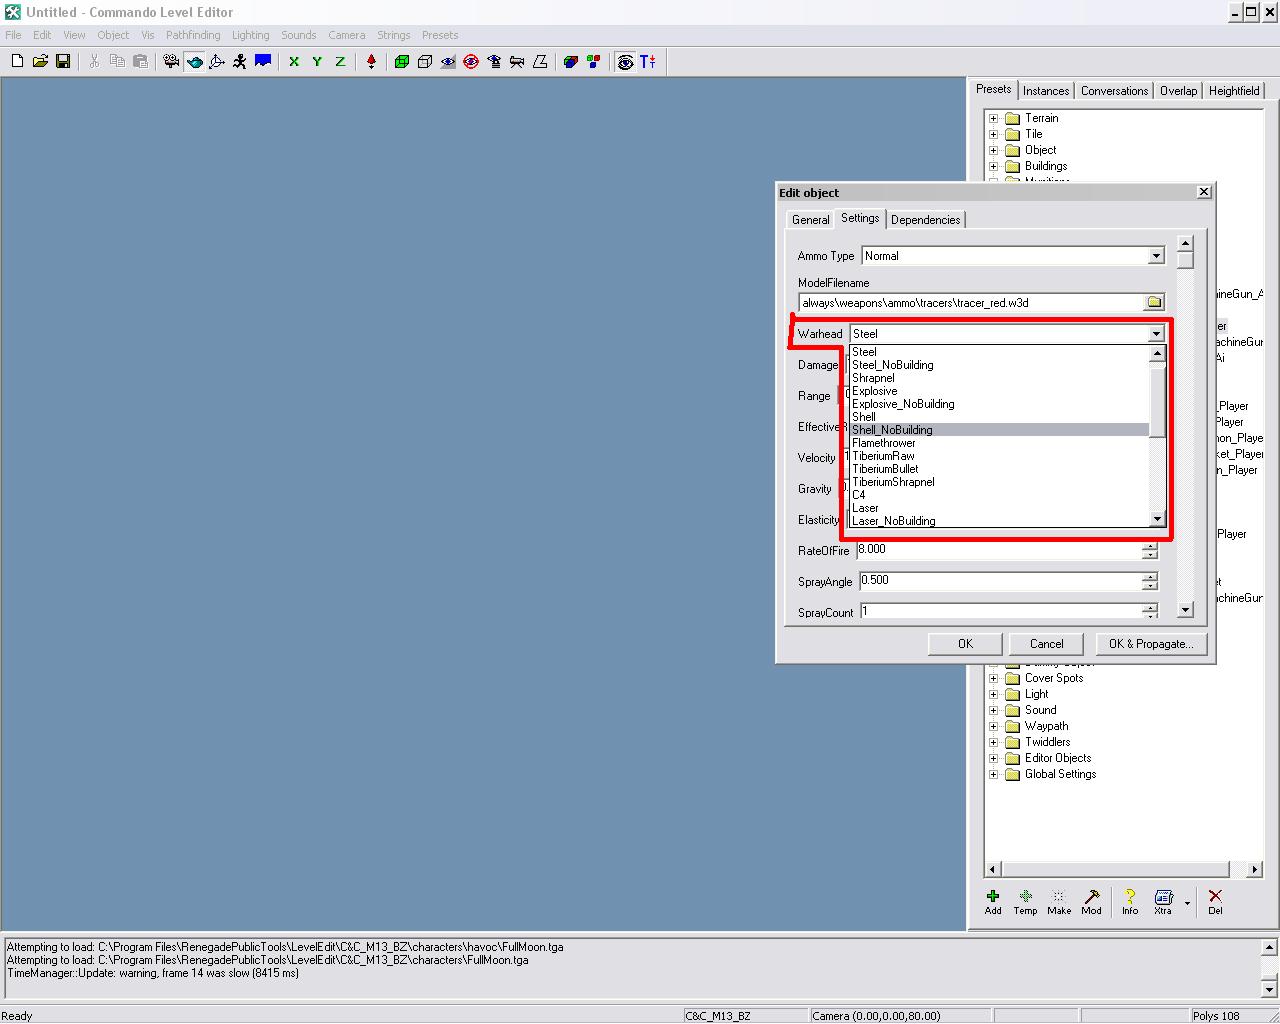Open a level with the folder icon

coord(40,61)
